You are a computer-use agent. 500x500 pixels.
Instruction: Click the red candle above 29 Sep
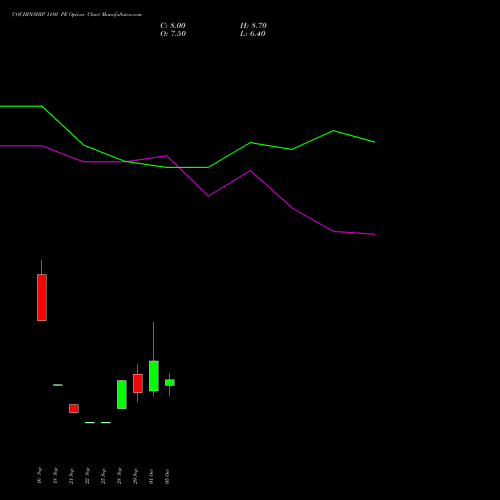point(138,383)
